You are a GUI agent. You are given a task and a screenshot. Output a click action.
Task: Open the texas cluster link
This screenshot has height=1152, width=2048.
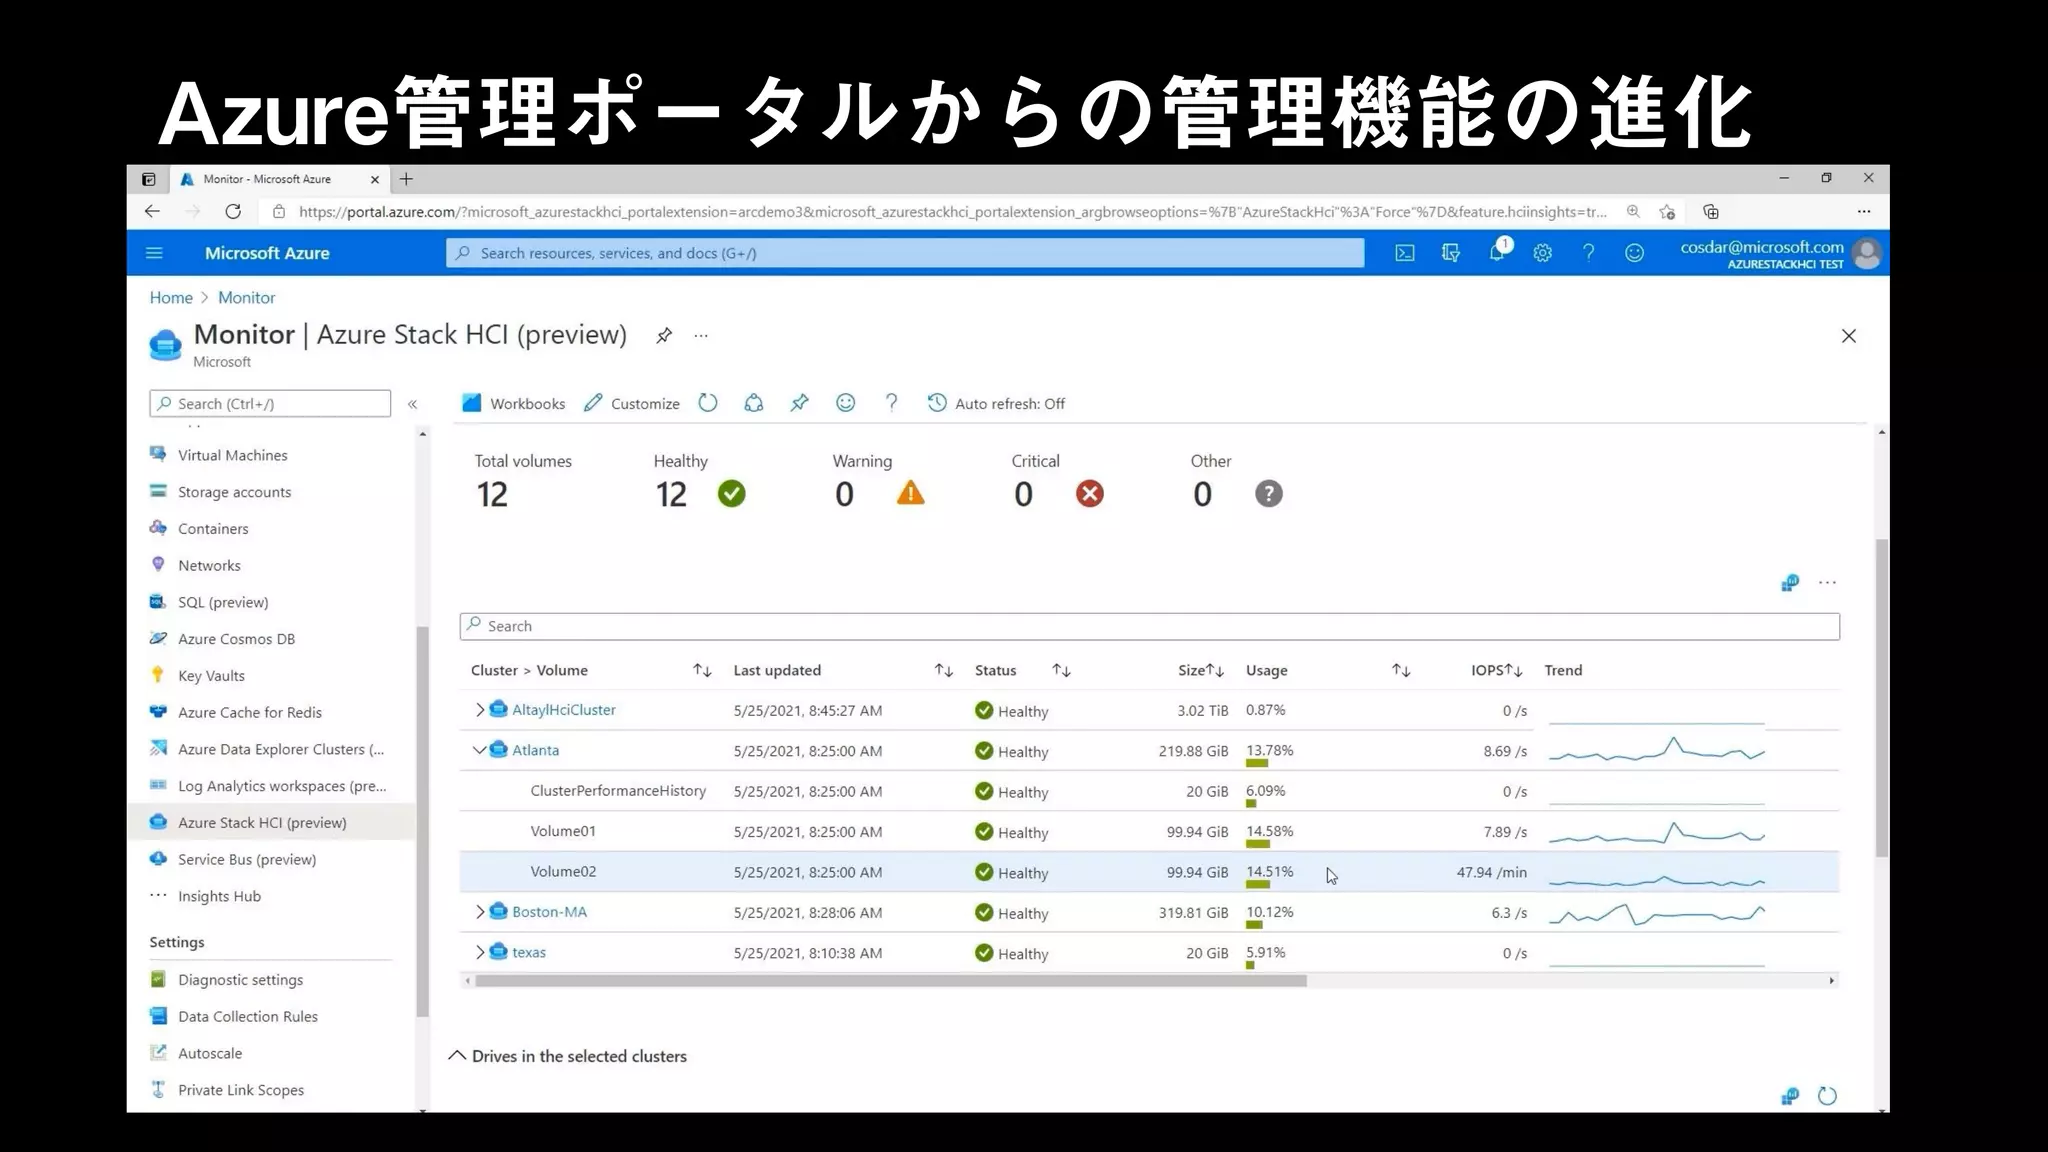tap(529, 952)
